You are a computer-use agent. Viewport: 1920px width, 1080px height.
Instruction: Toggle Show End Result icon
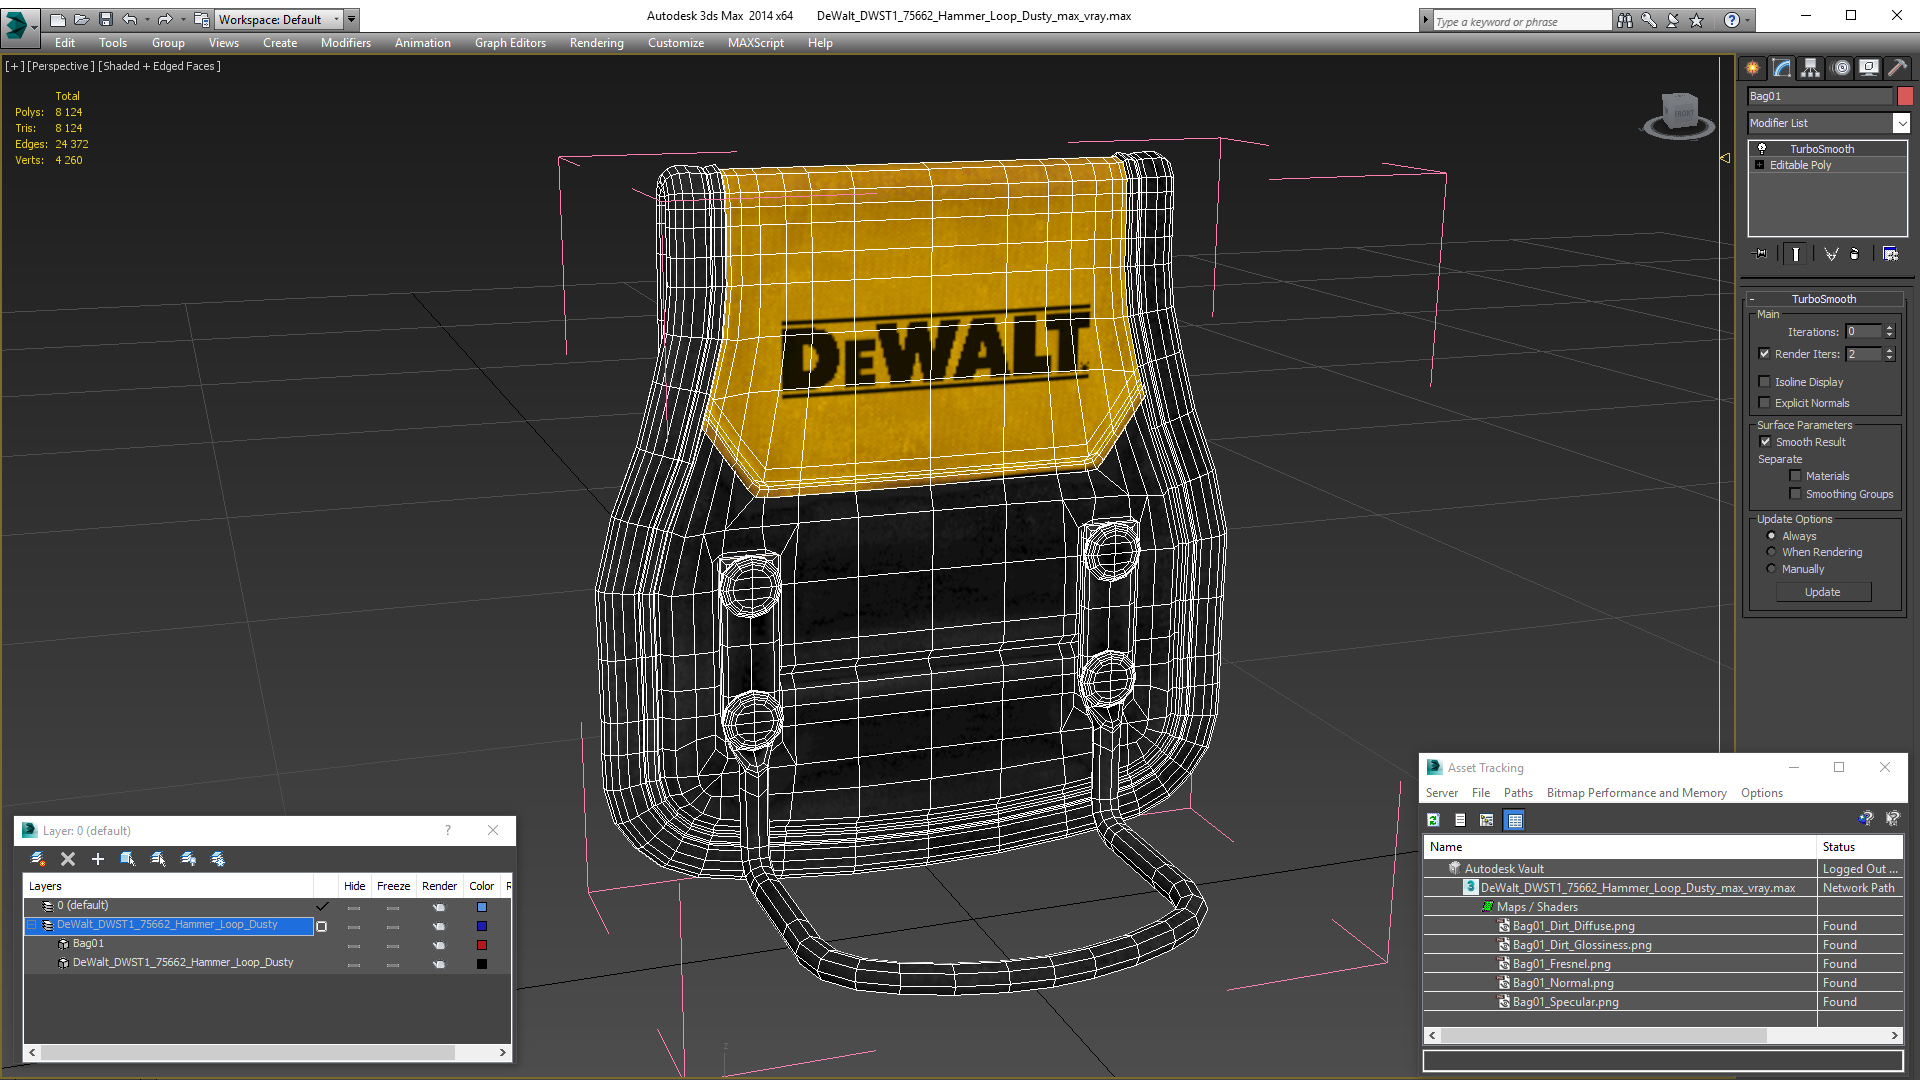click(1796, 254)
